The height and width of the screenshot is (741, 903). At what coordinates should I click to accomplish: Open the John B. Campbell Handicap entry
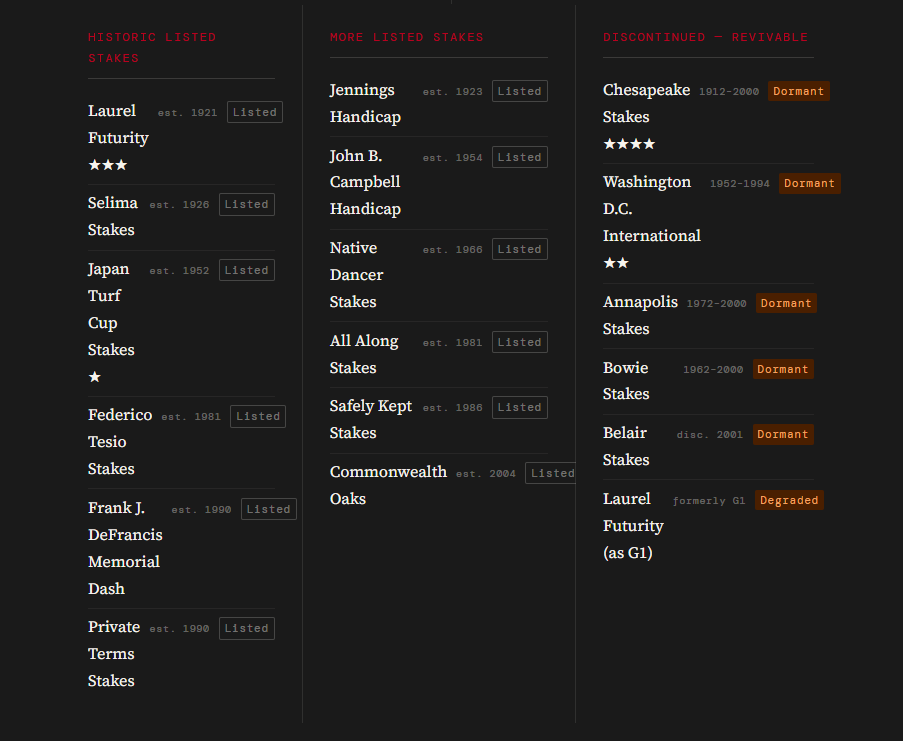tap(365, 183)
